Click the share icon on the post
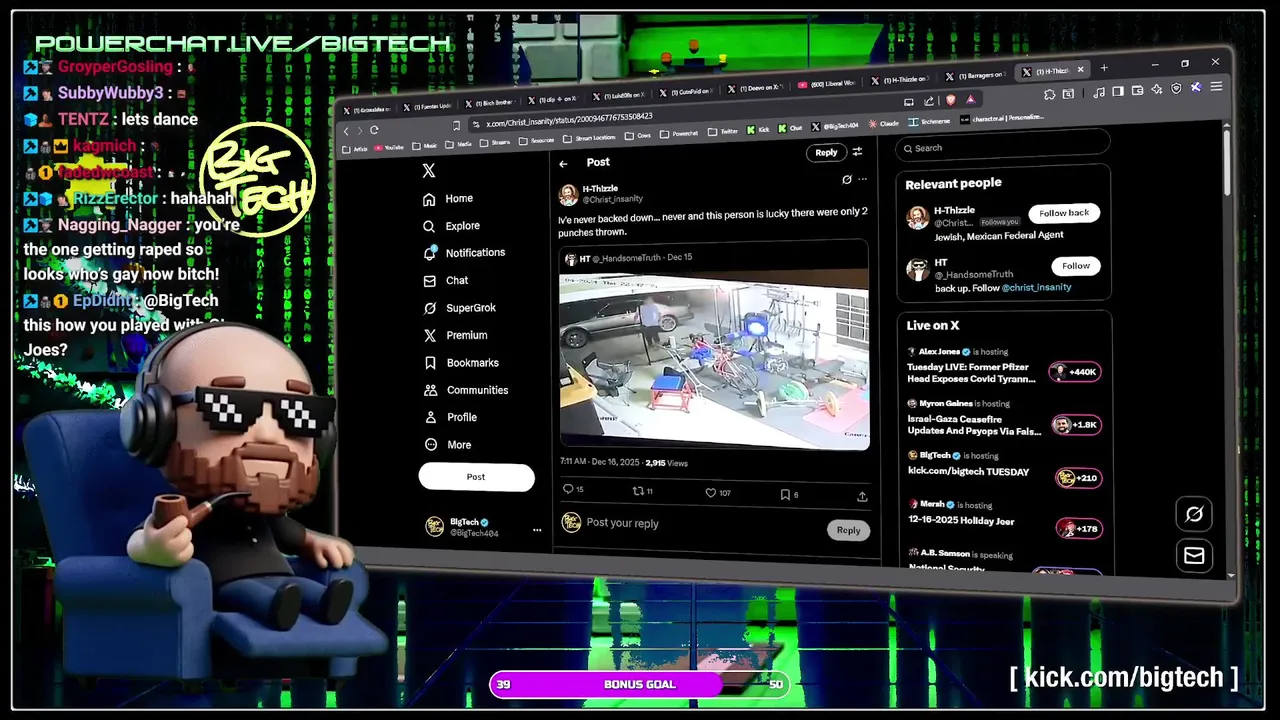 pos(862,496)
